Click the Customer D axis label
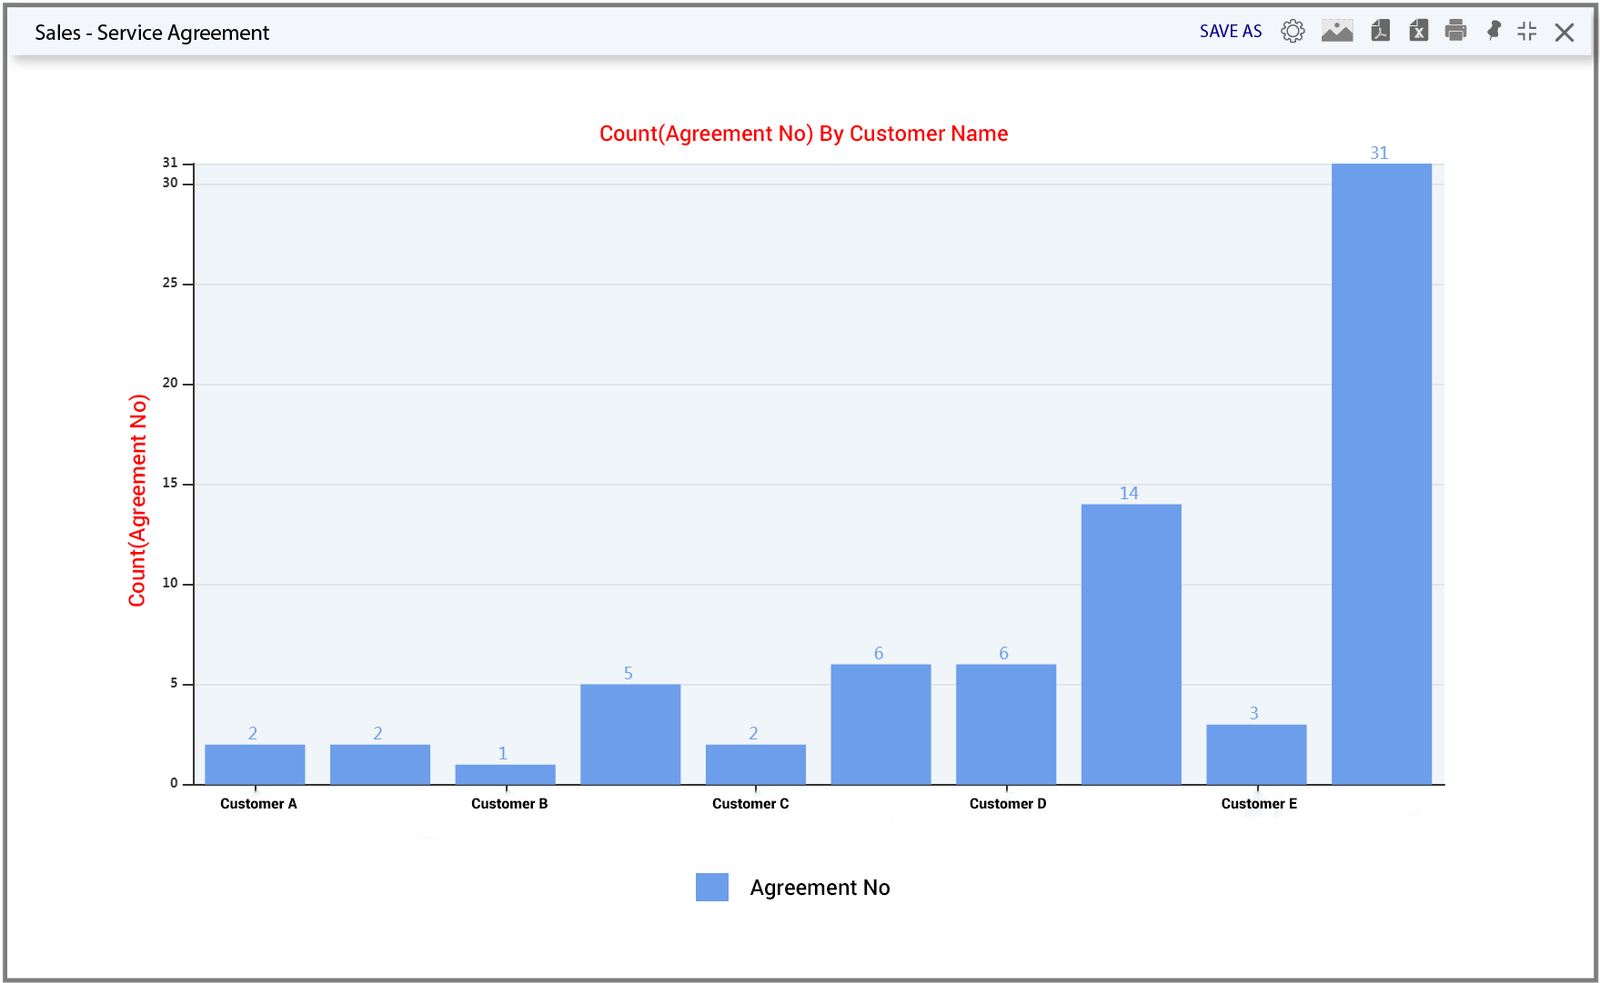The height and width of the screenshot is (983, 1600). 1008,804
